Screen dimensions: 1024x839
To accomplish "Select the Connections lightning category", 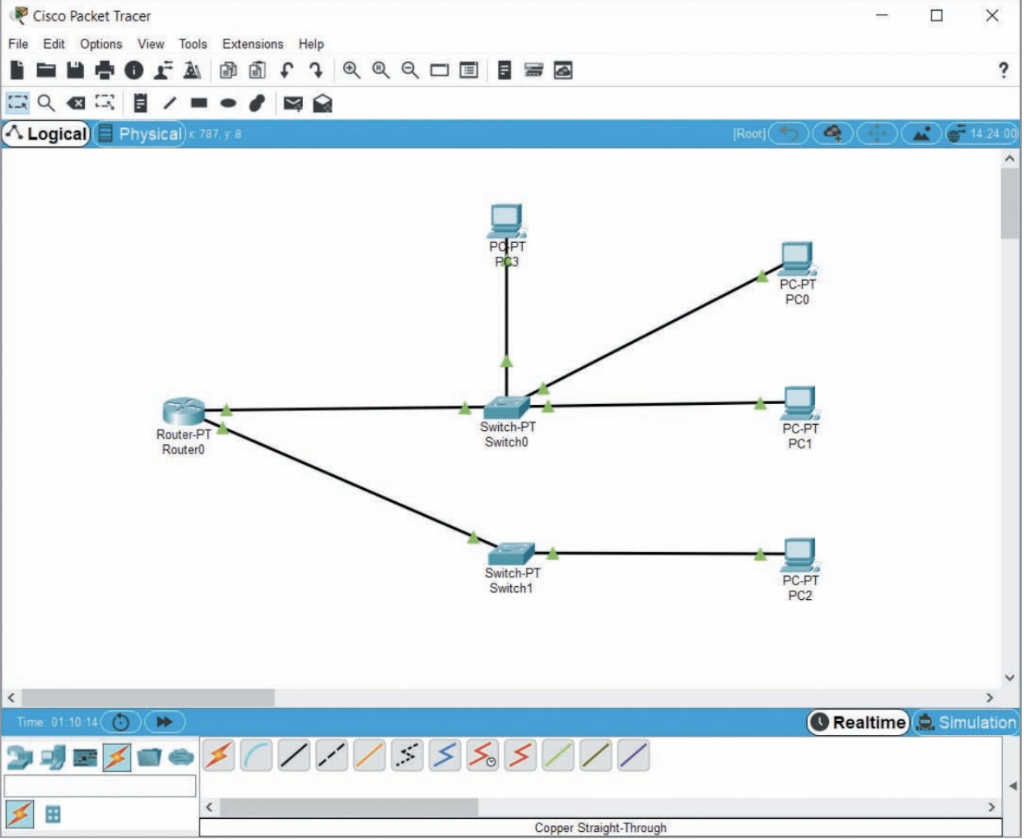I will point(117,757).
